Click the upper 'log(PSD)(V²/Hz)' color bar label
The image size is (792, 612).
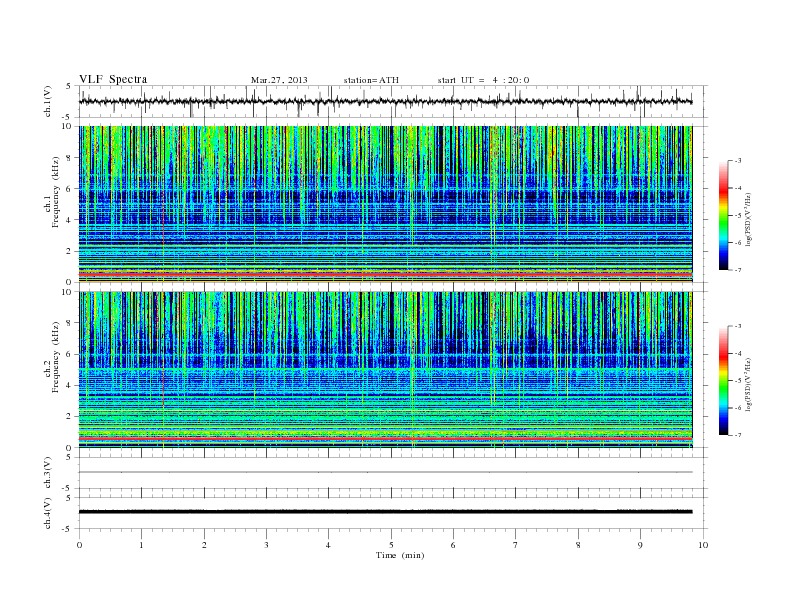[748, 218]
